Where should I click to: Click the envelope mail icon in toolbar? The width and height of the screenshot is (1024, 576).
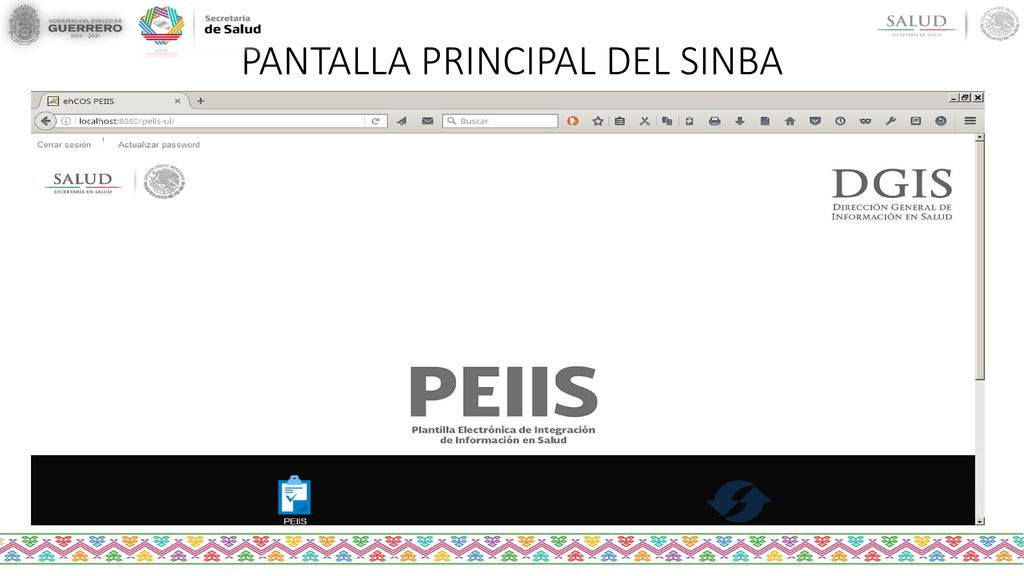(427, 121)
